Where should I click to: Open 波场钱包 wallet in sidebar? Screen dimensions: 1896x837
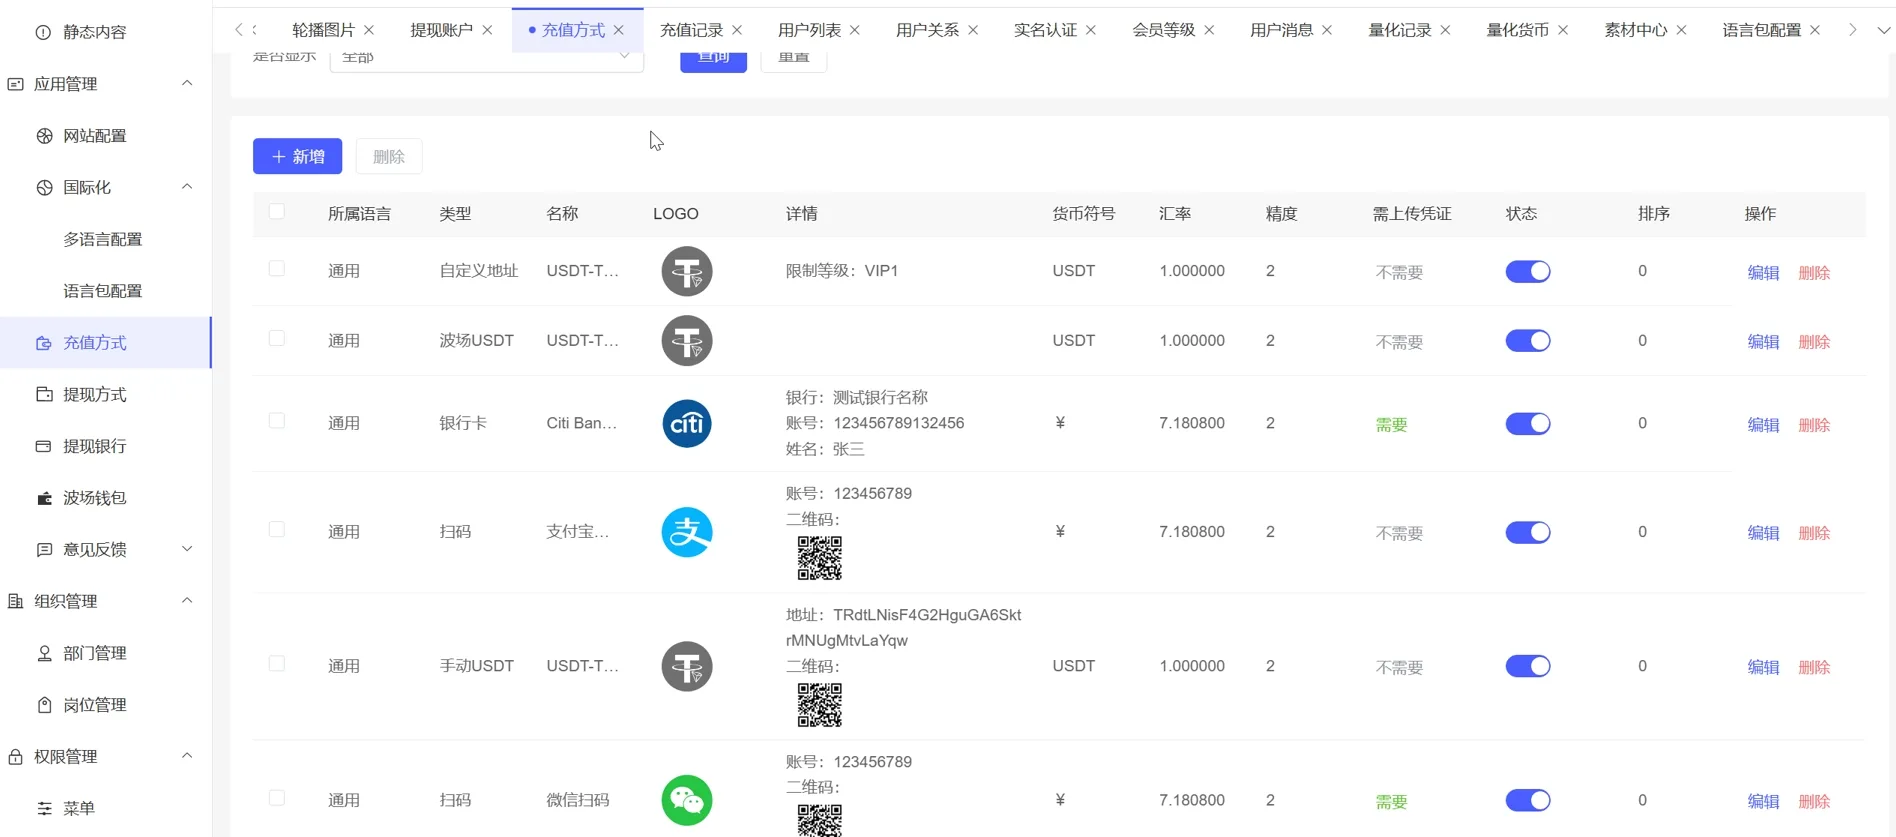[x=94, y=498]
